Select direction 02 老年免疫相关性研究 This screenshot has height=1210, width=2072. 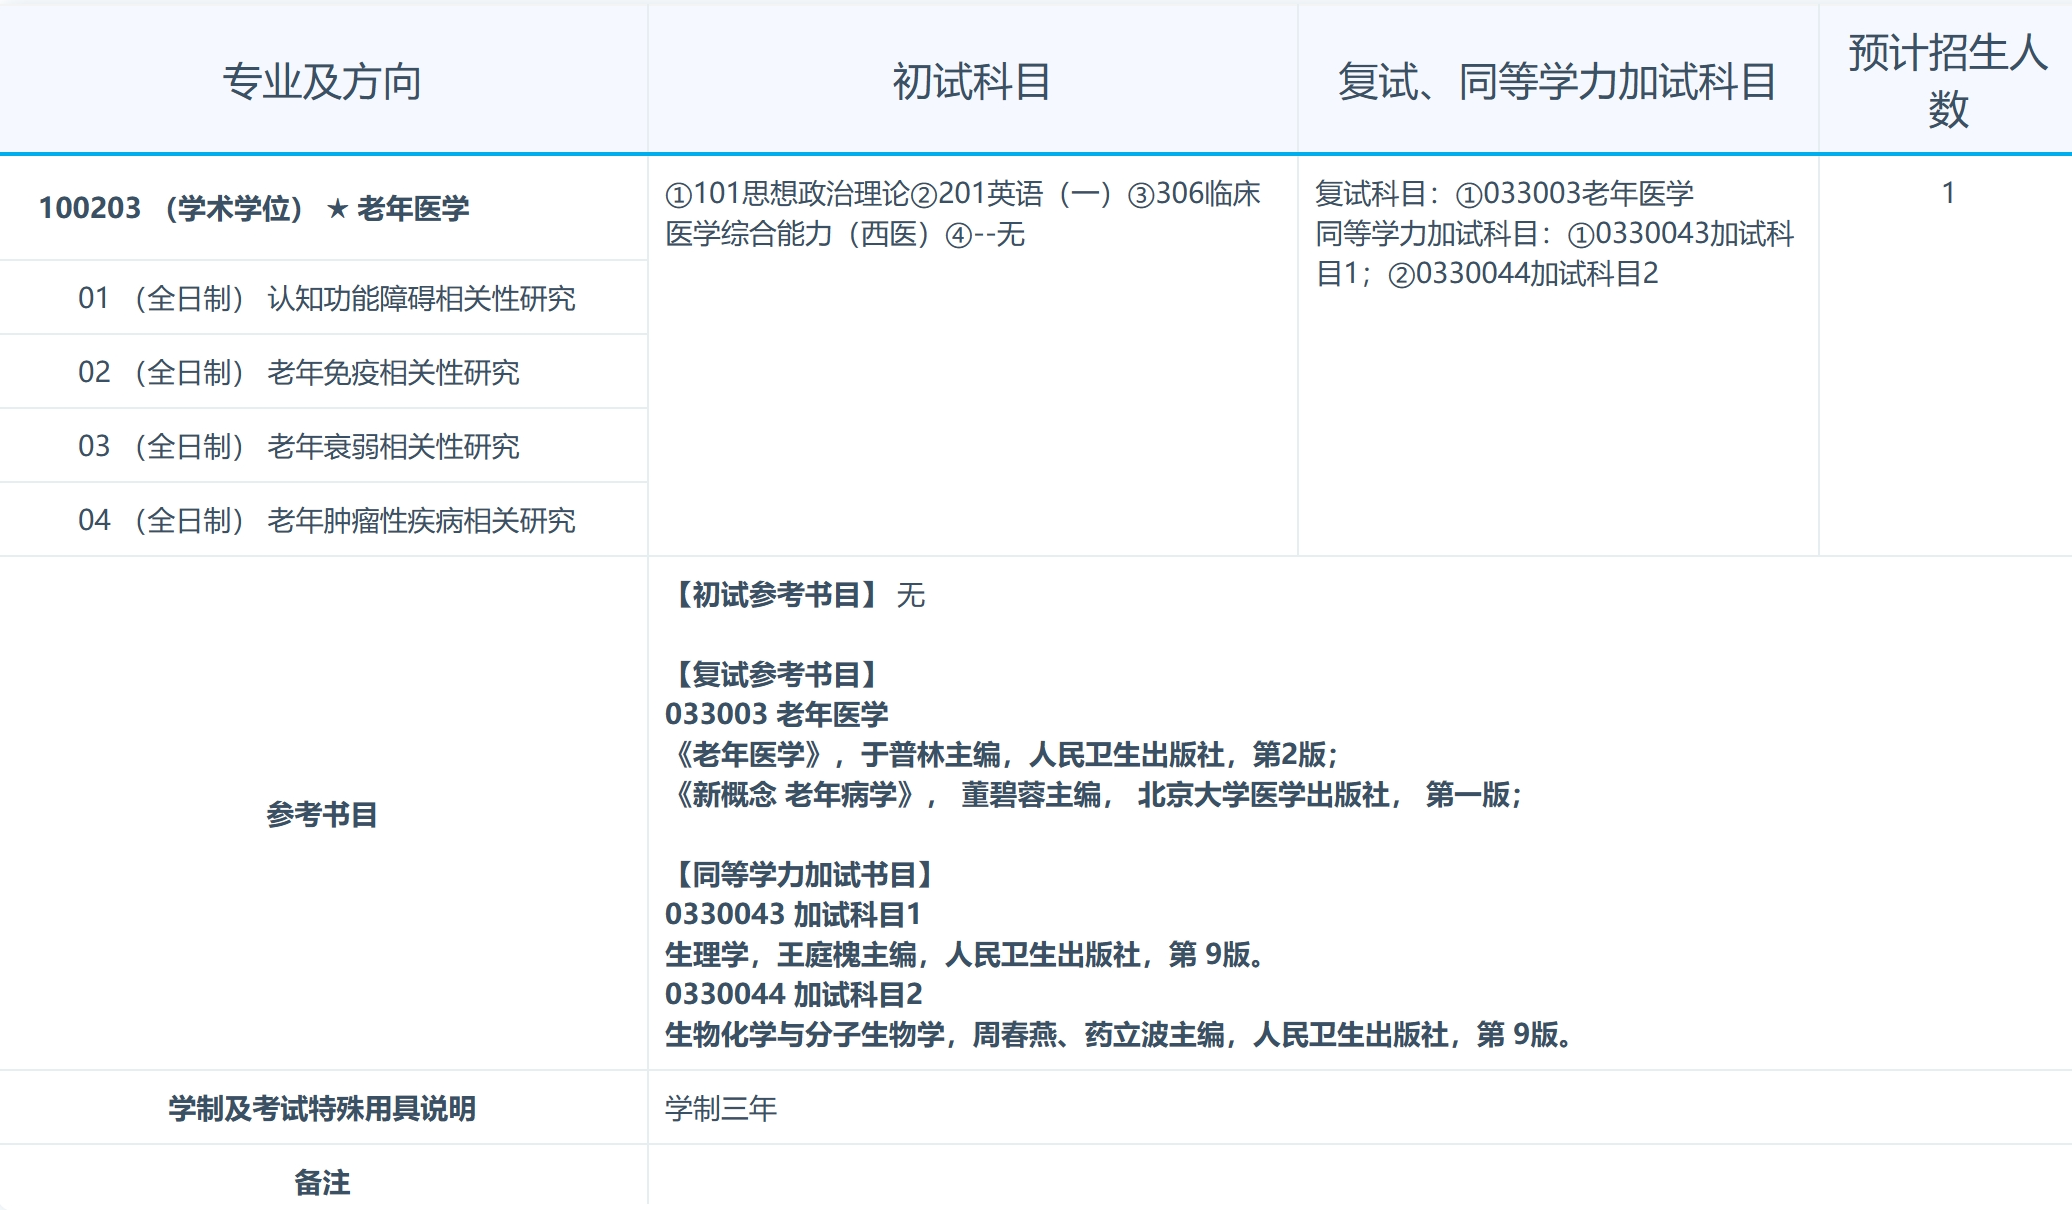coord(300,371)
